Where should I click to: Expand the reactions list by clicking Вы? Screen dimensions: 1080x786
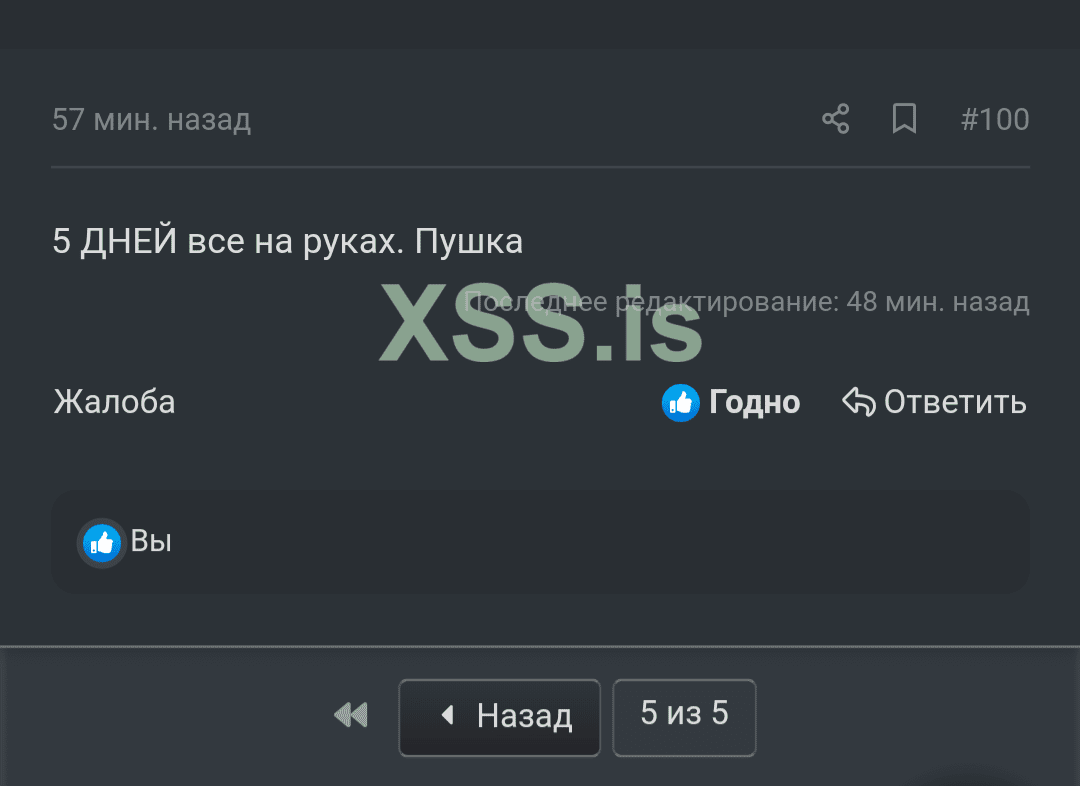tap(152, 542)
